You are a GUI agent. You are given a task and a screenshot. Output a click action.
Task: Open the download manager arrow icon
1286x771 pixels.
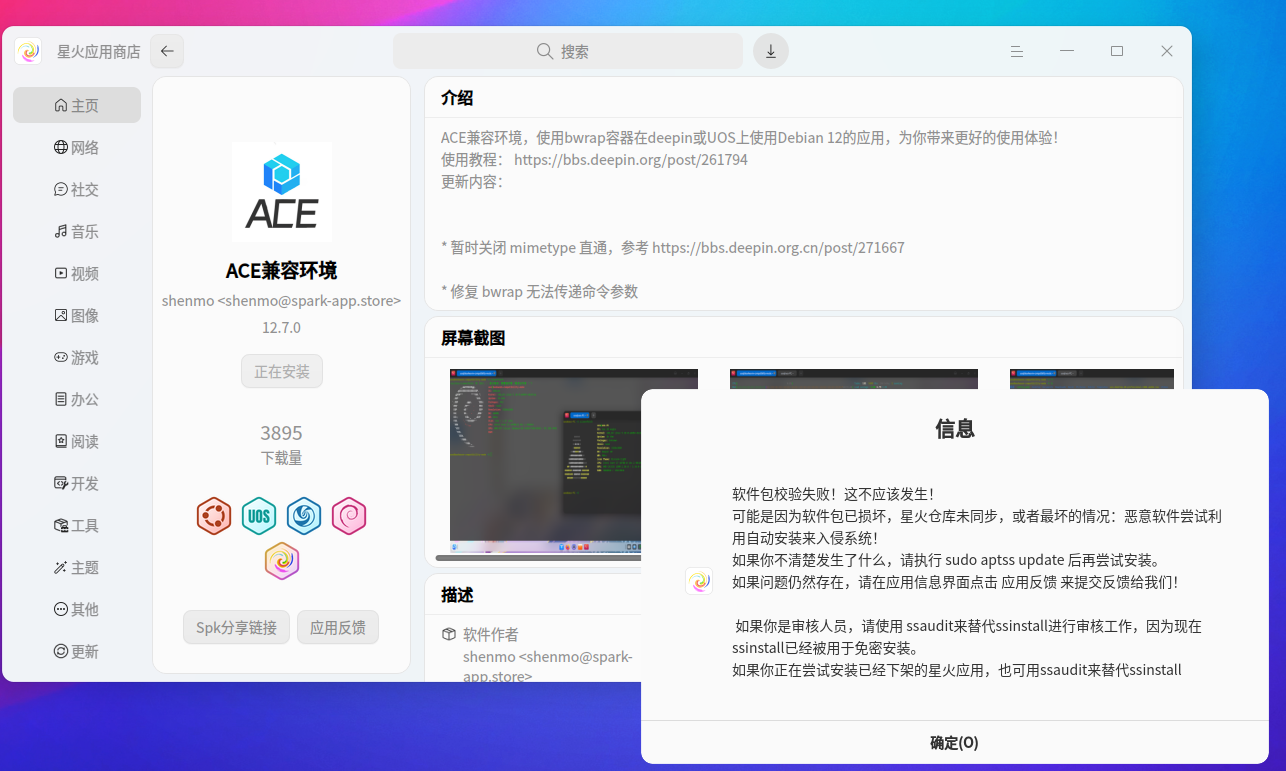[771, 51]
